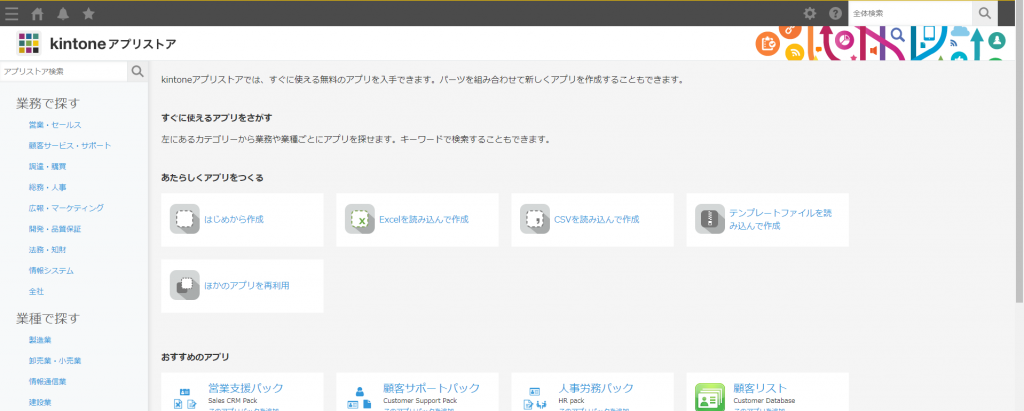Click the 営業支援パック icon

click(x=185, y=397)
